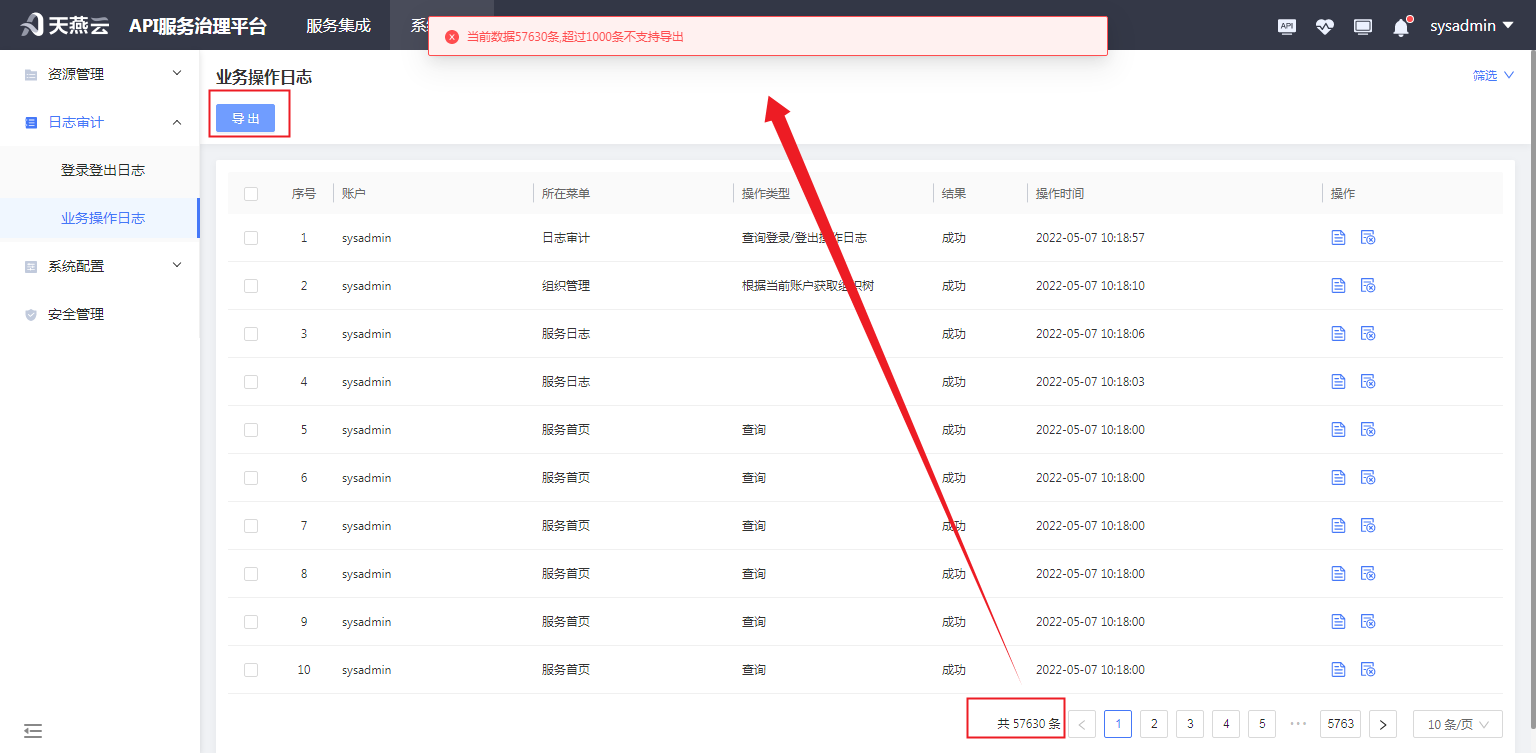1536x753 pixels.
Task: Expand the 筛选 filter panel
Action: coord(1493,75)
